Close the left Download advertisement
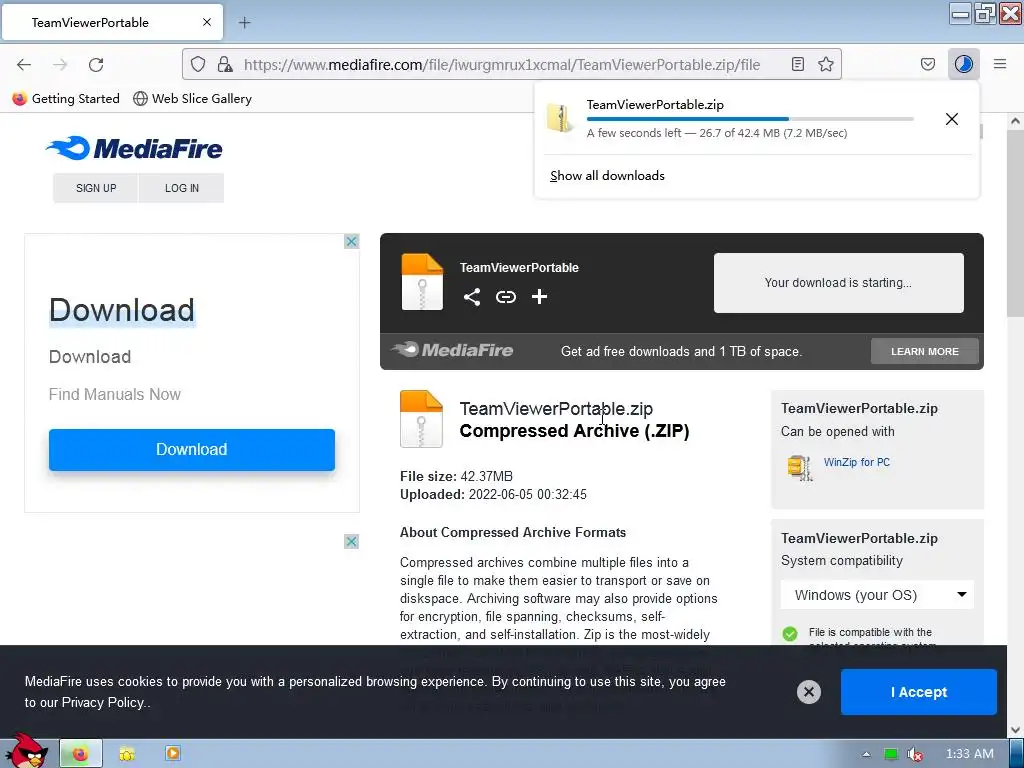Viewport: 1024px width, 768px height. click(351, 242)
